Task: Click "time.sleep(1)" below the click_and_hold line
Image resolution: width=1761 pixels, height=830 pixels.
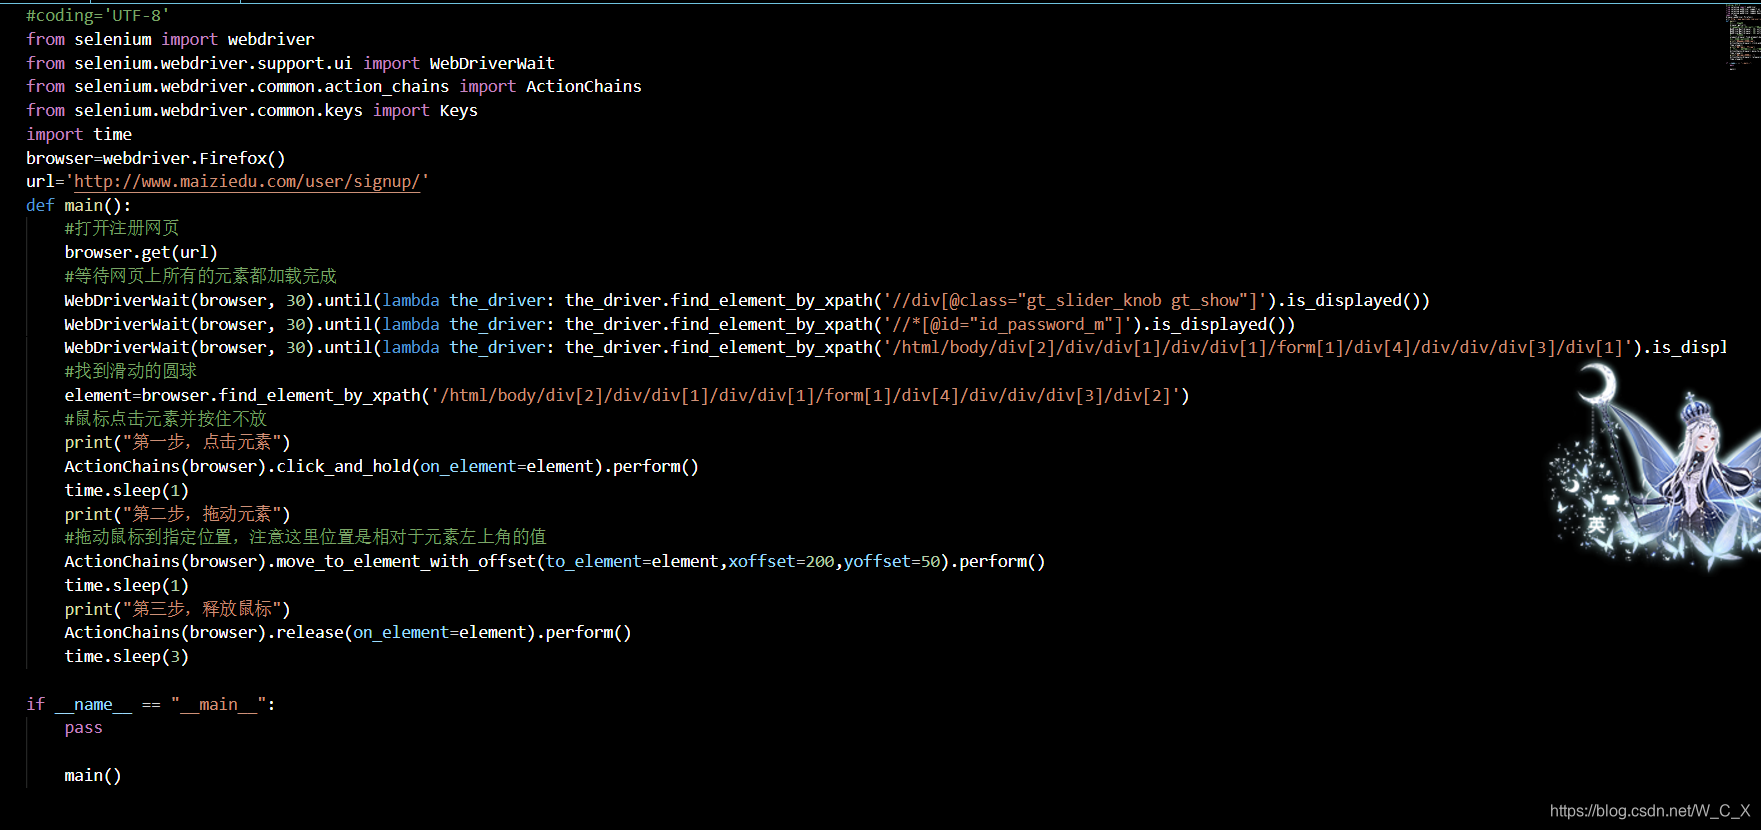Action: tap(127, 490)
